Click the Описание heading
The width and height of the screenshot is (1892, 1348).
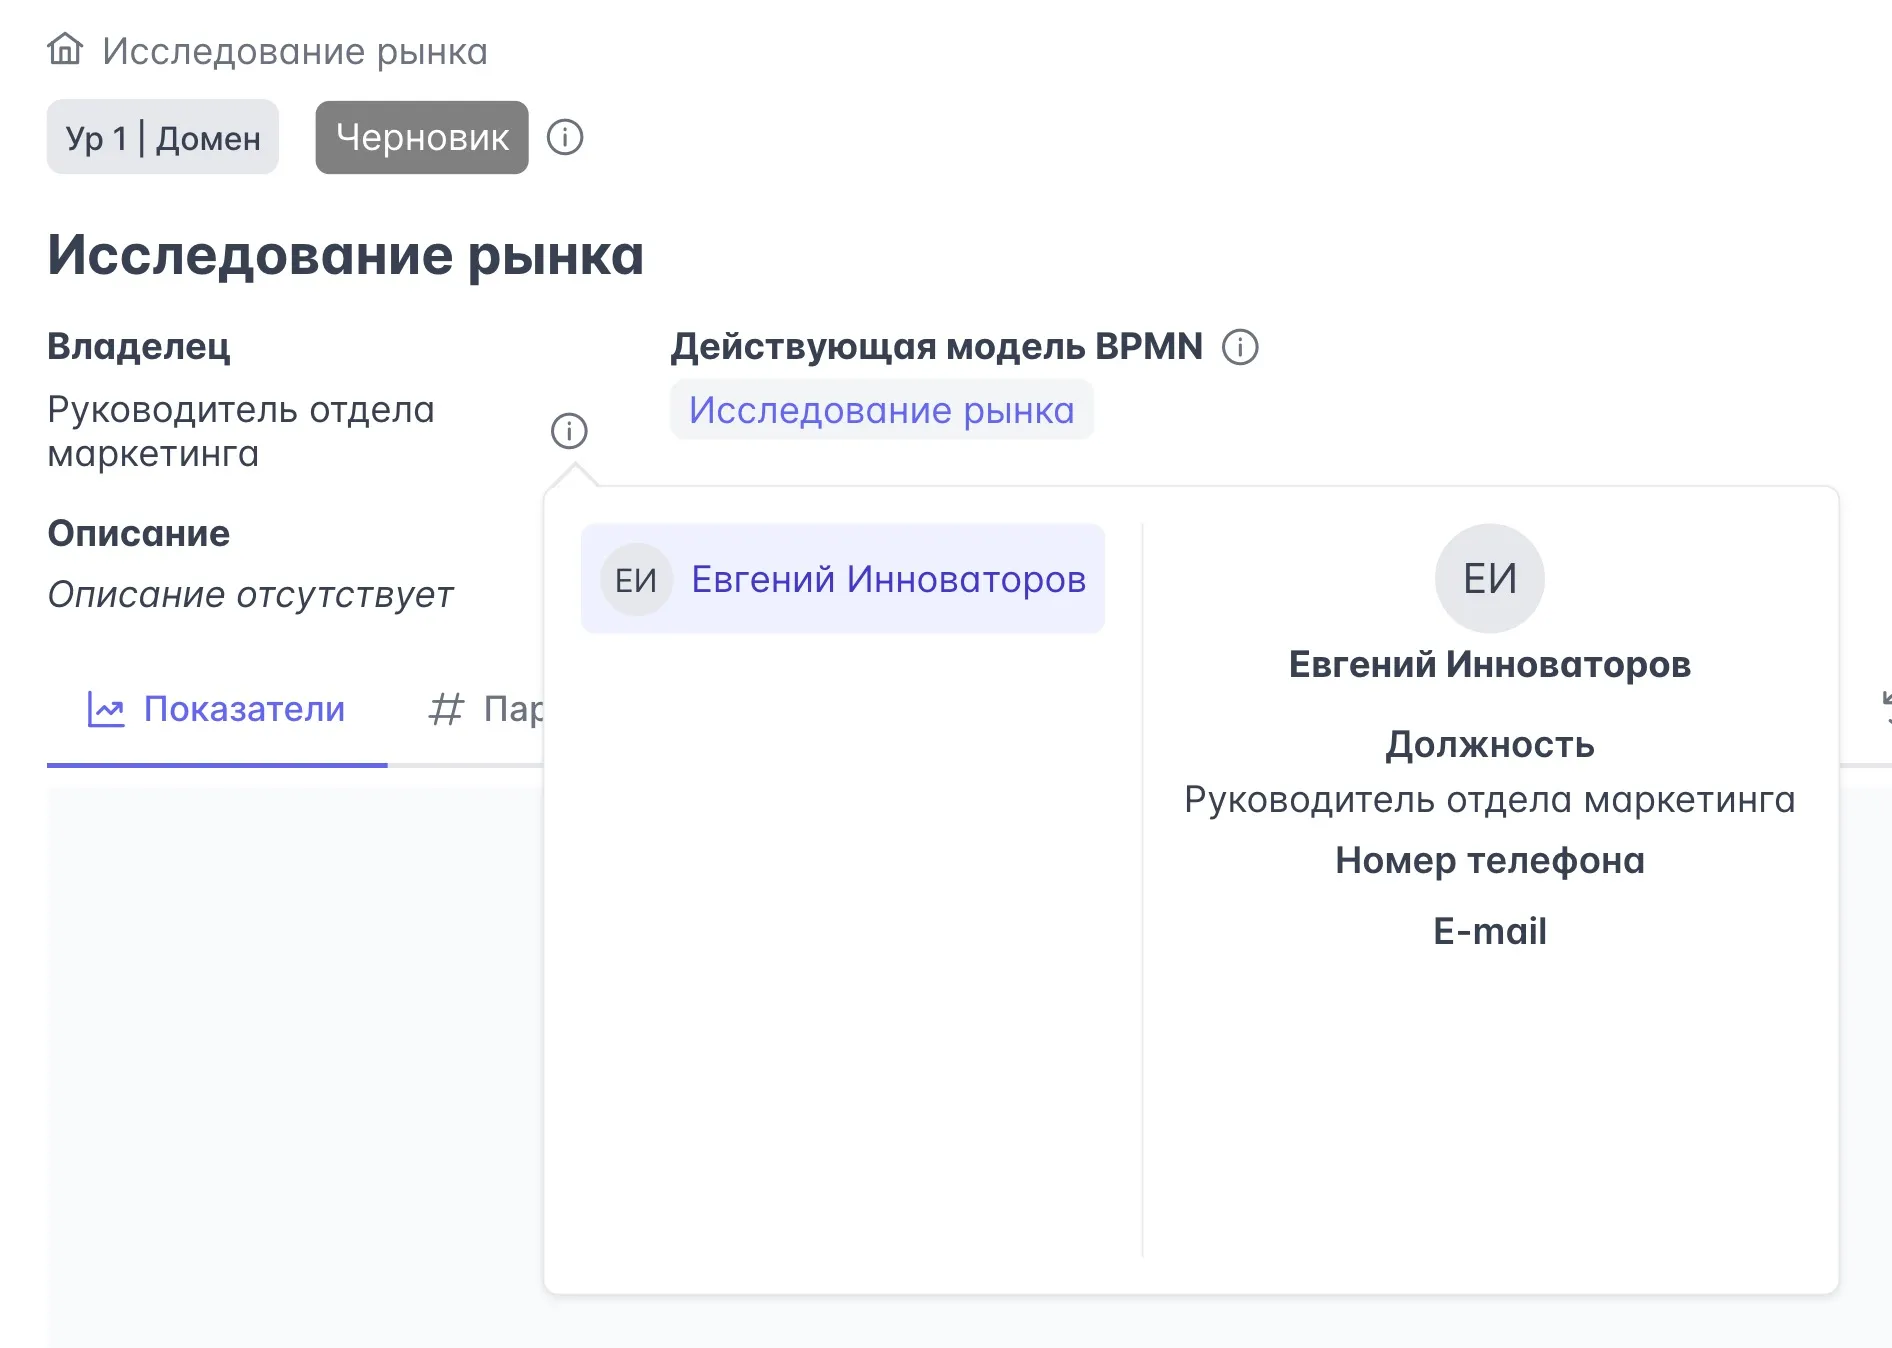coord(139,534)
